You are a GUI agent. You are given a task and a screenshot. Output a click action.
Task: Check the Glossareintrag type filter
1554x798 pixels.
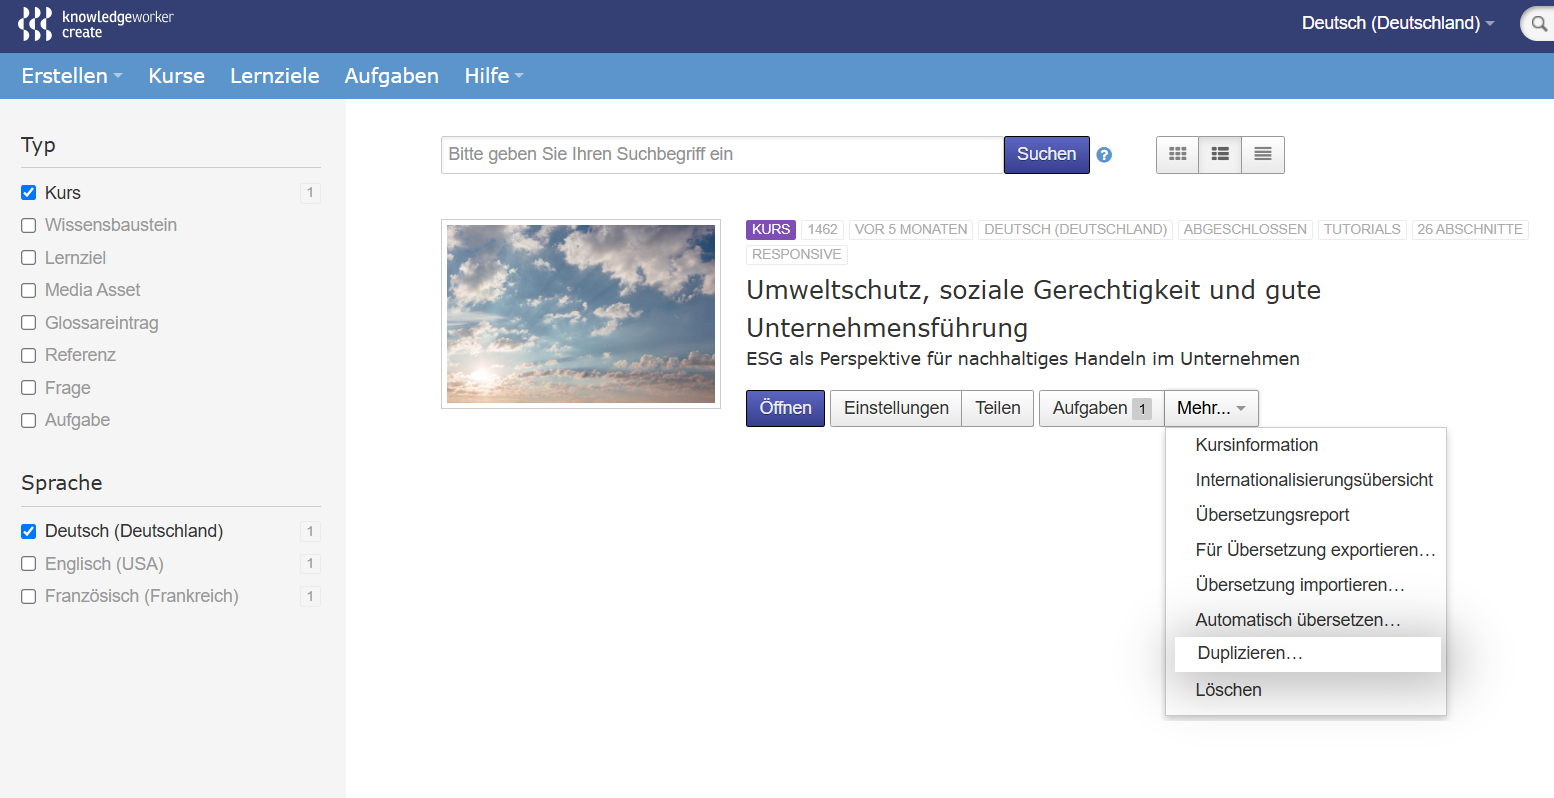pos(29,323)
